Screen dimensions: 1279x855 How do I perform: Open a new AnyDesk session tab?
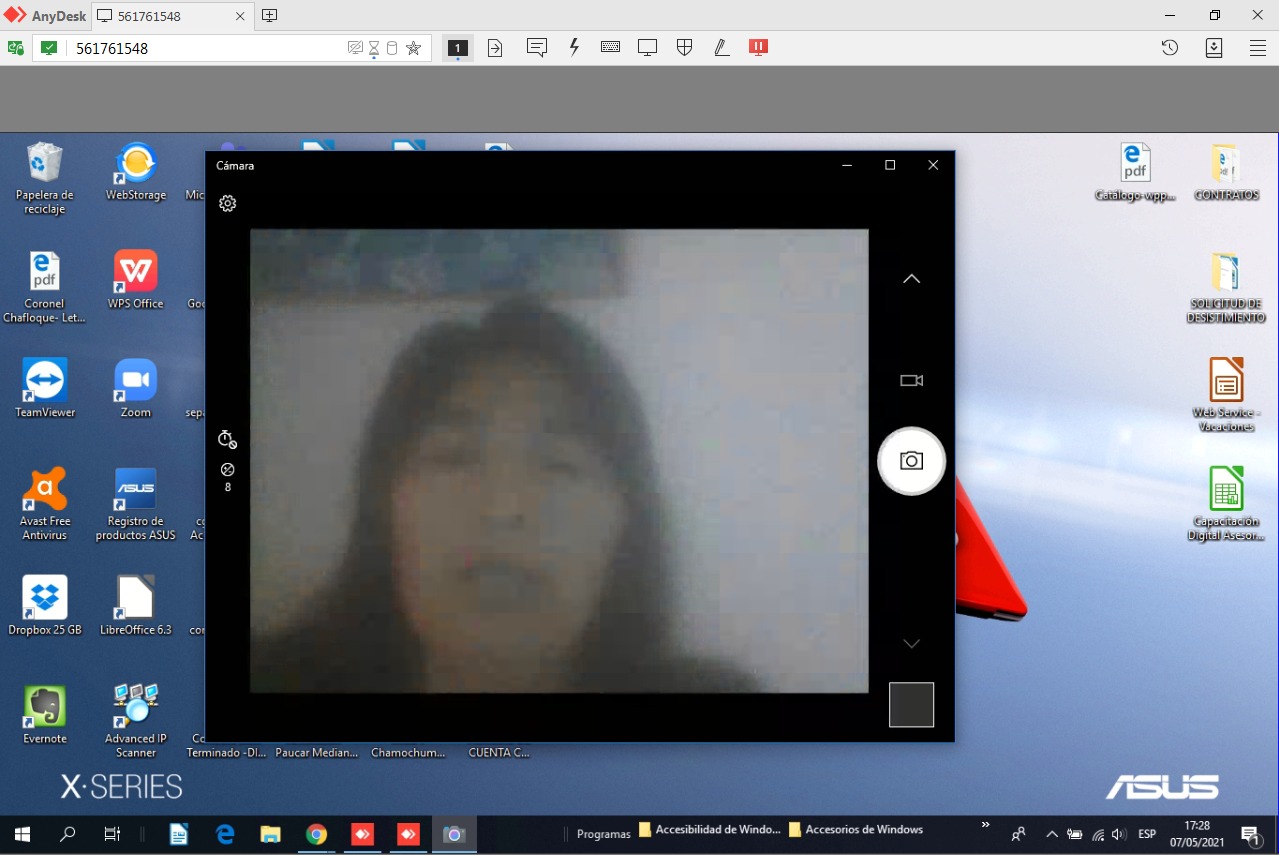point(269,16)
